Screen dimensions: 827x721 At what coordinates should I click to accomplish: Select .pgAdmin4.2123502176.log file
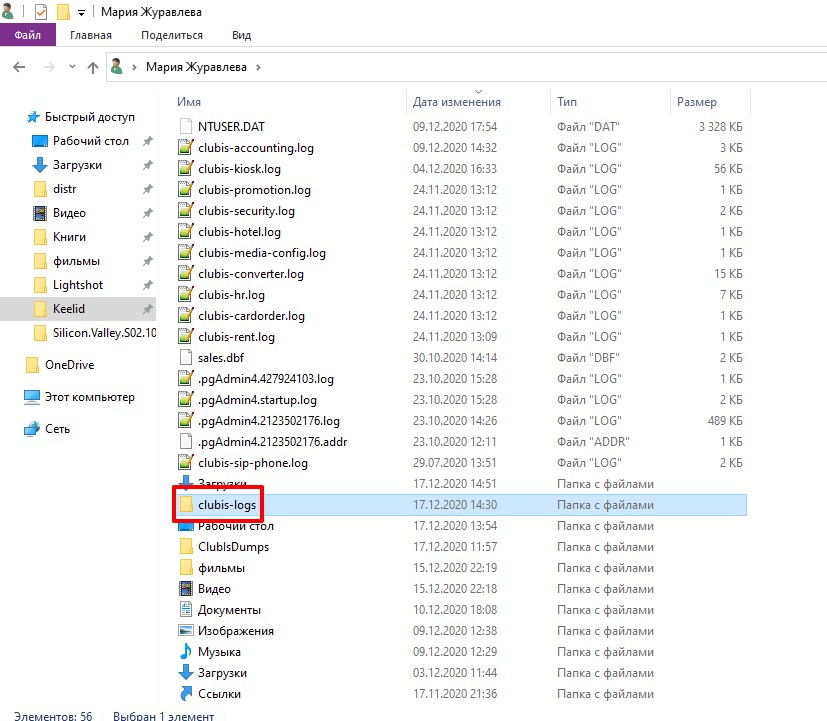pyautogui.click(x=268, y=421)
